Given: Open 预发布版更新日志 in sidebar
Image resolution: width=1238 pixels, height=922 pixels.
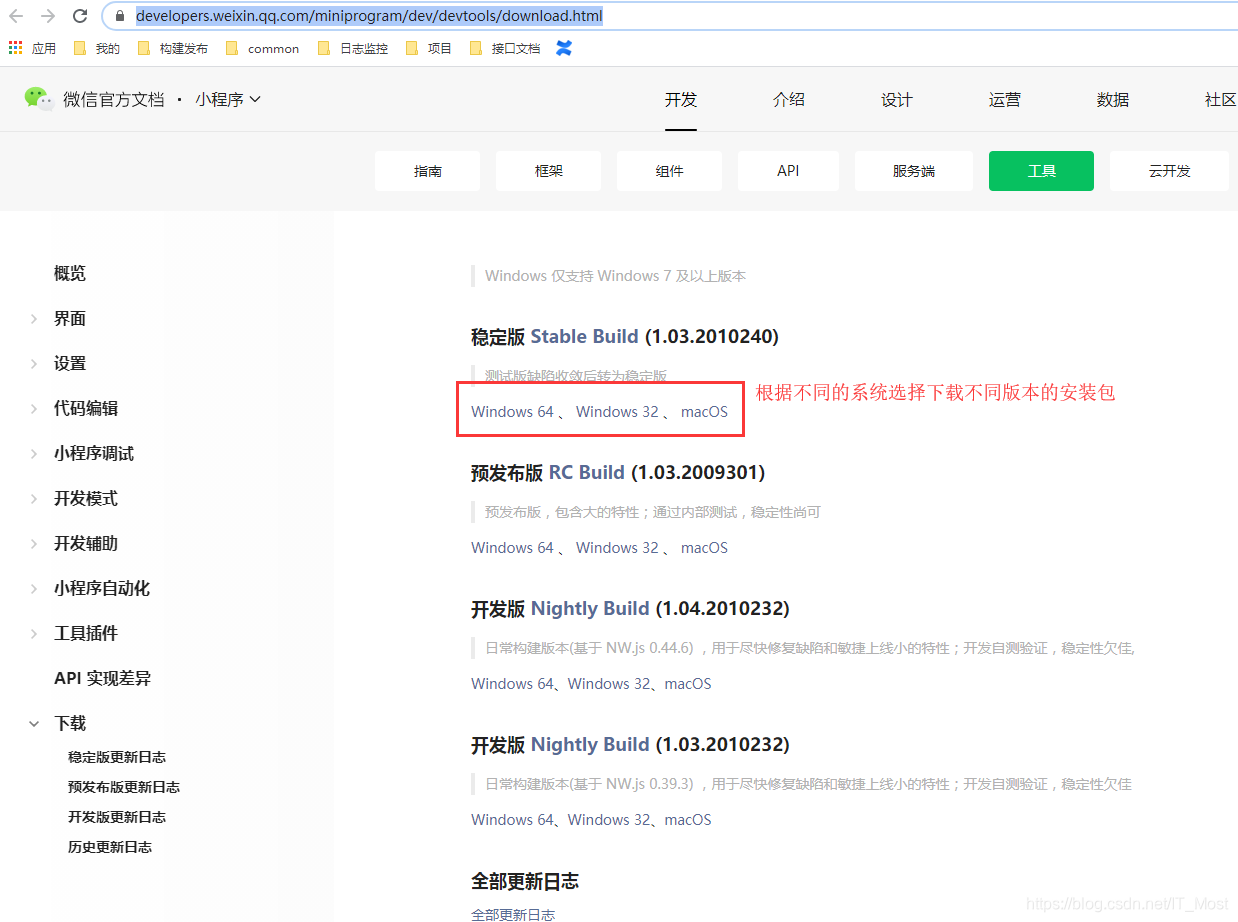Looking at the screenshot, I should click(124, 787).
